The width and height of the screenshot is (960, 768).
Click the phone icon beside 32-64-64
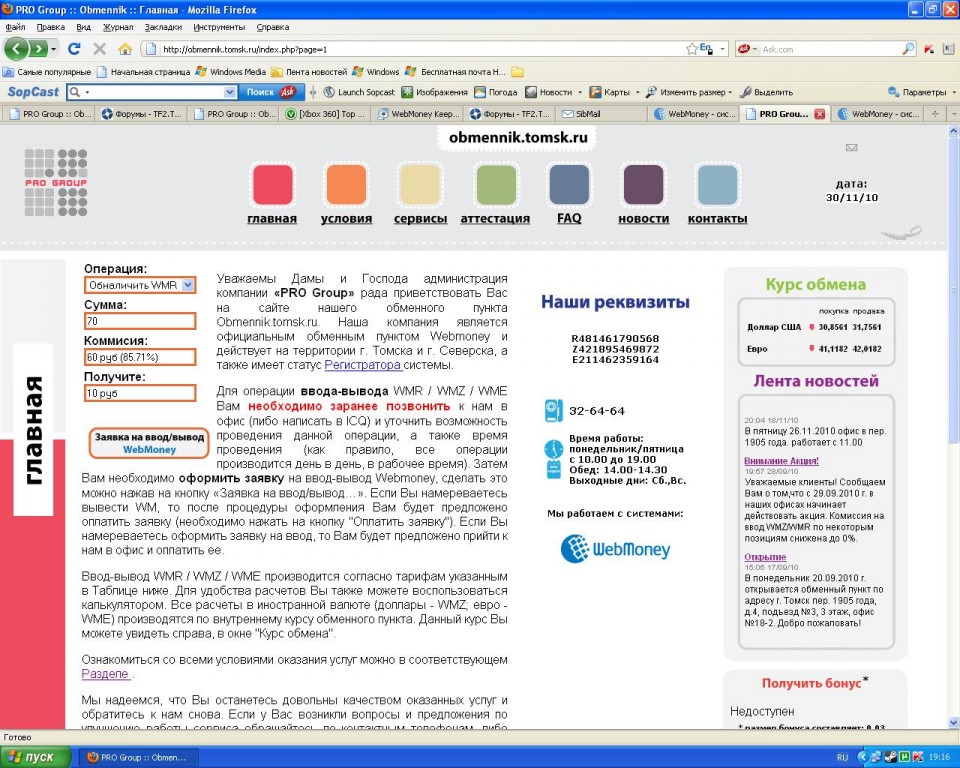(553, 410)
